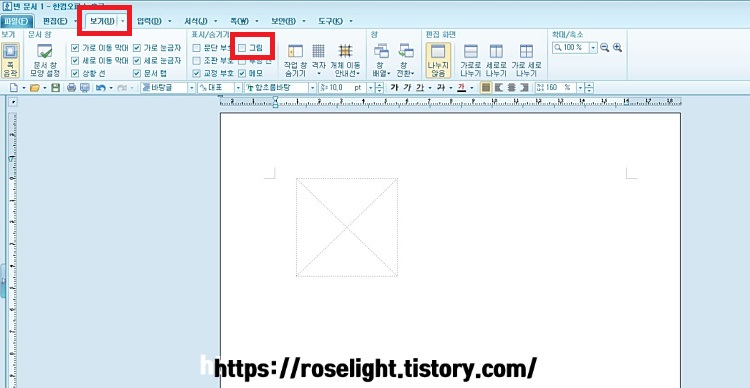Open the 쪽(W) menu
Viewport: 750px width, 388px height.
click(239, 21)
